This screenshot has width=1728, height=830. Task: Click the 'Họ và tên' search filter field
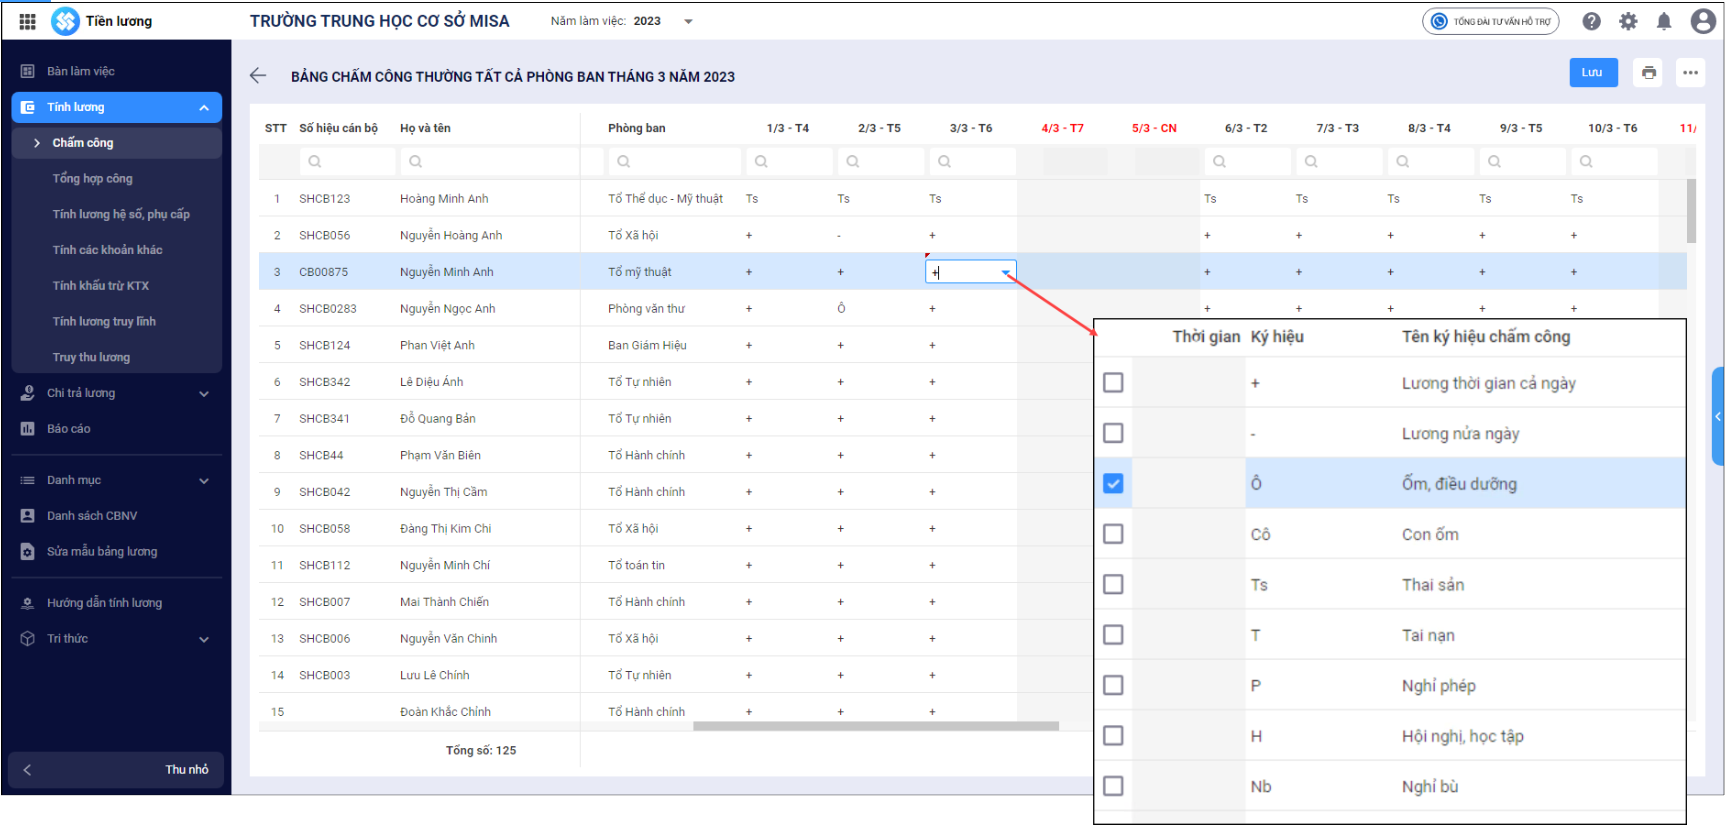(490, 161)
